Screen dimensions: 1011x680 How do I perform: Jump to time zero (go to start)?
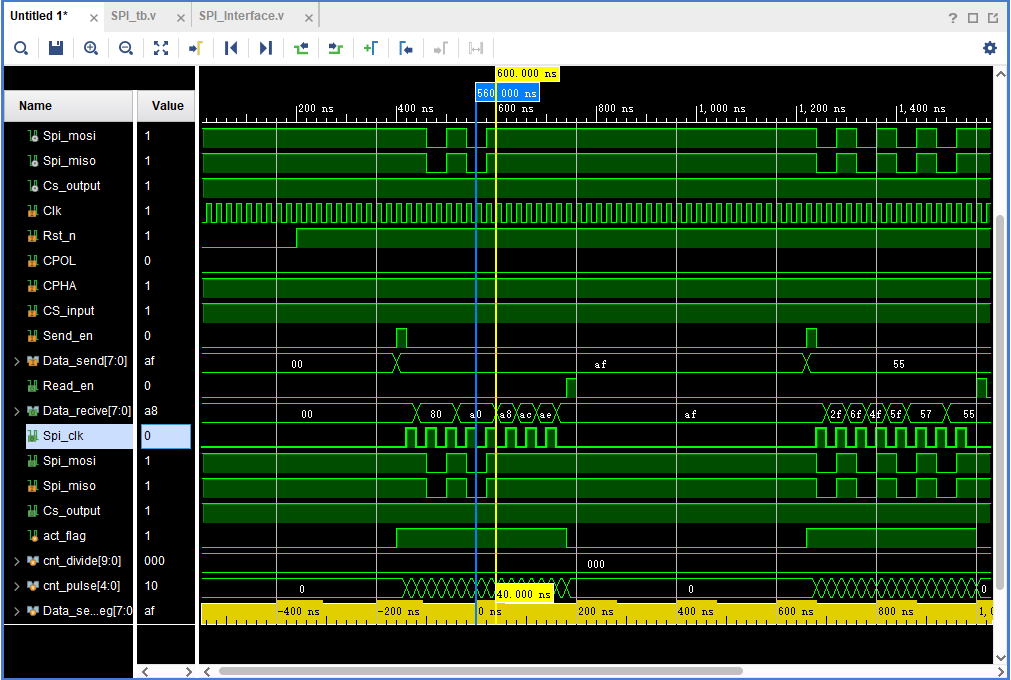pyautogui.click(x=230, y=48)
